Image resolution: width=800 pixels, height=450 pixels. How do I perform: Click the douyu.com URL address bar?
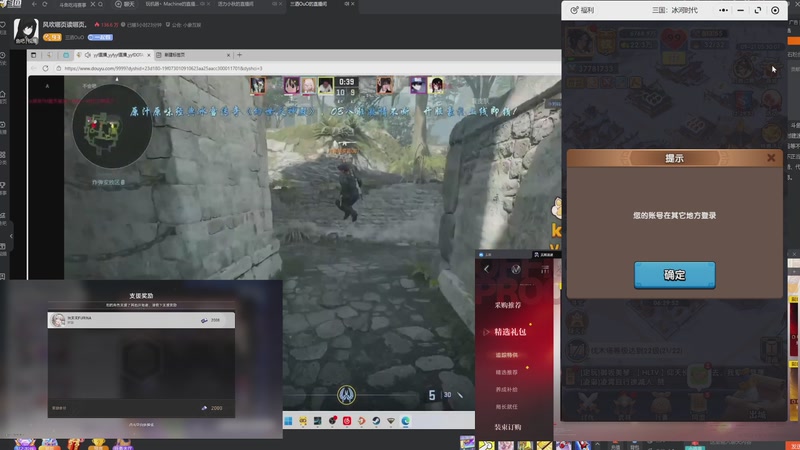click(163, 68)
